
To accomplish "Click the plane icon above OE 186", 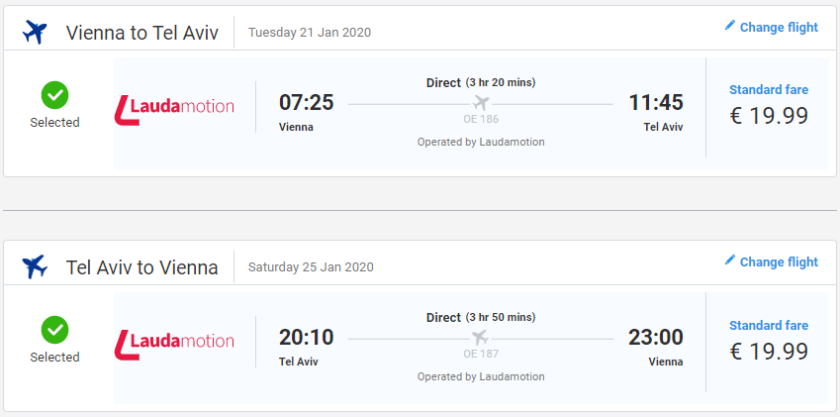I will [481, 103].
